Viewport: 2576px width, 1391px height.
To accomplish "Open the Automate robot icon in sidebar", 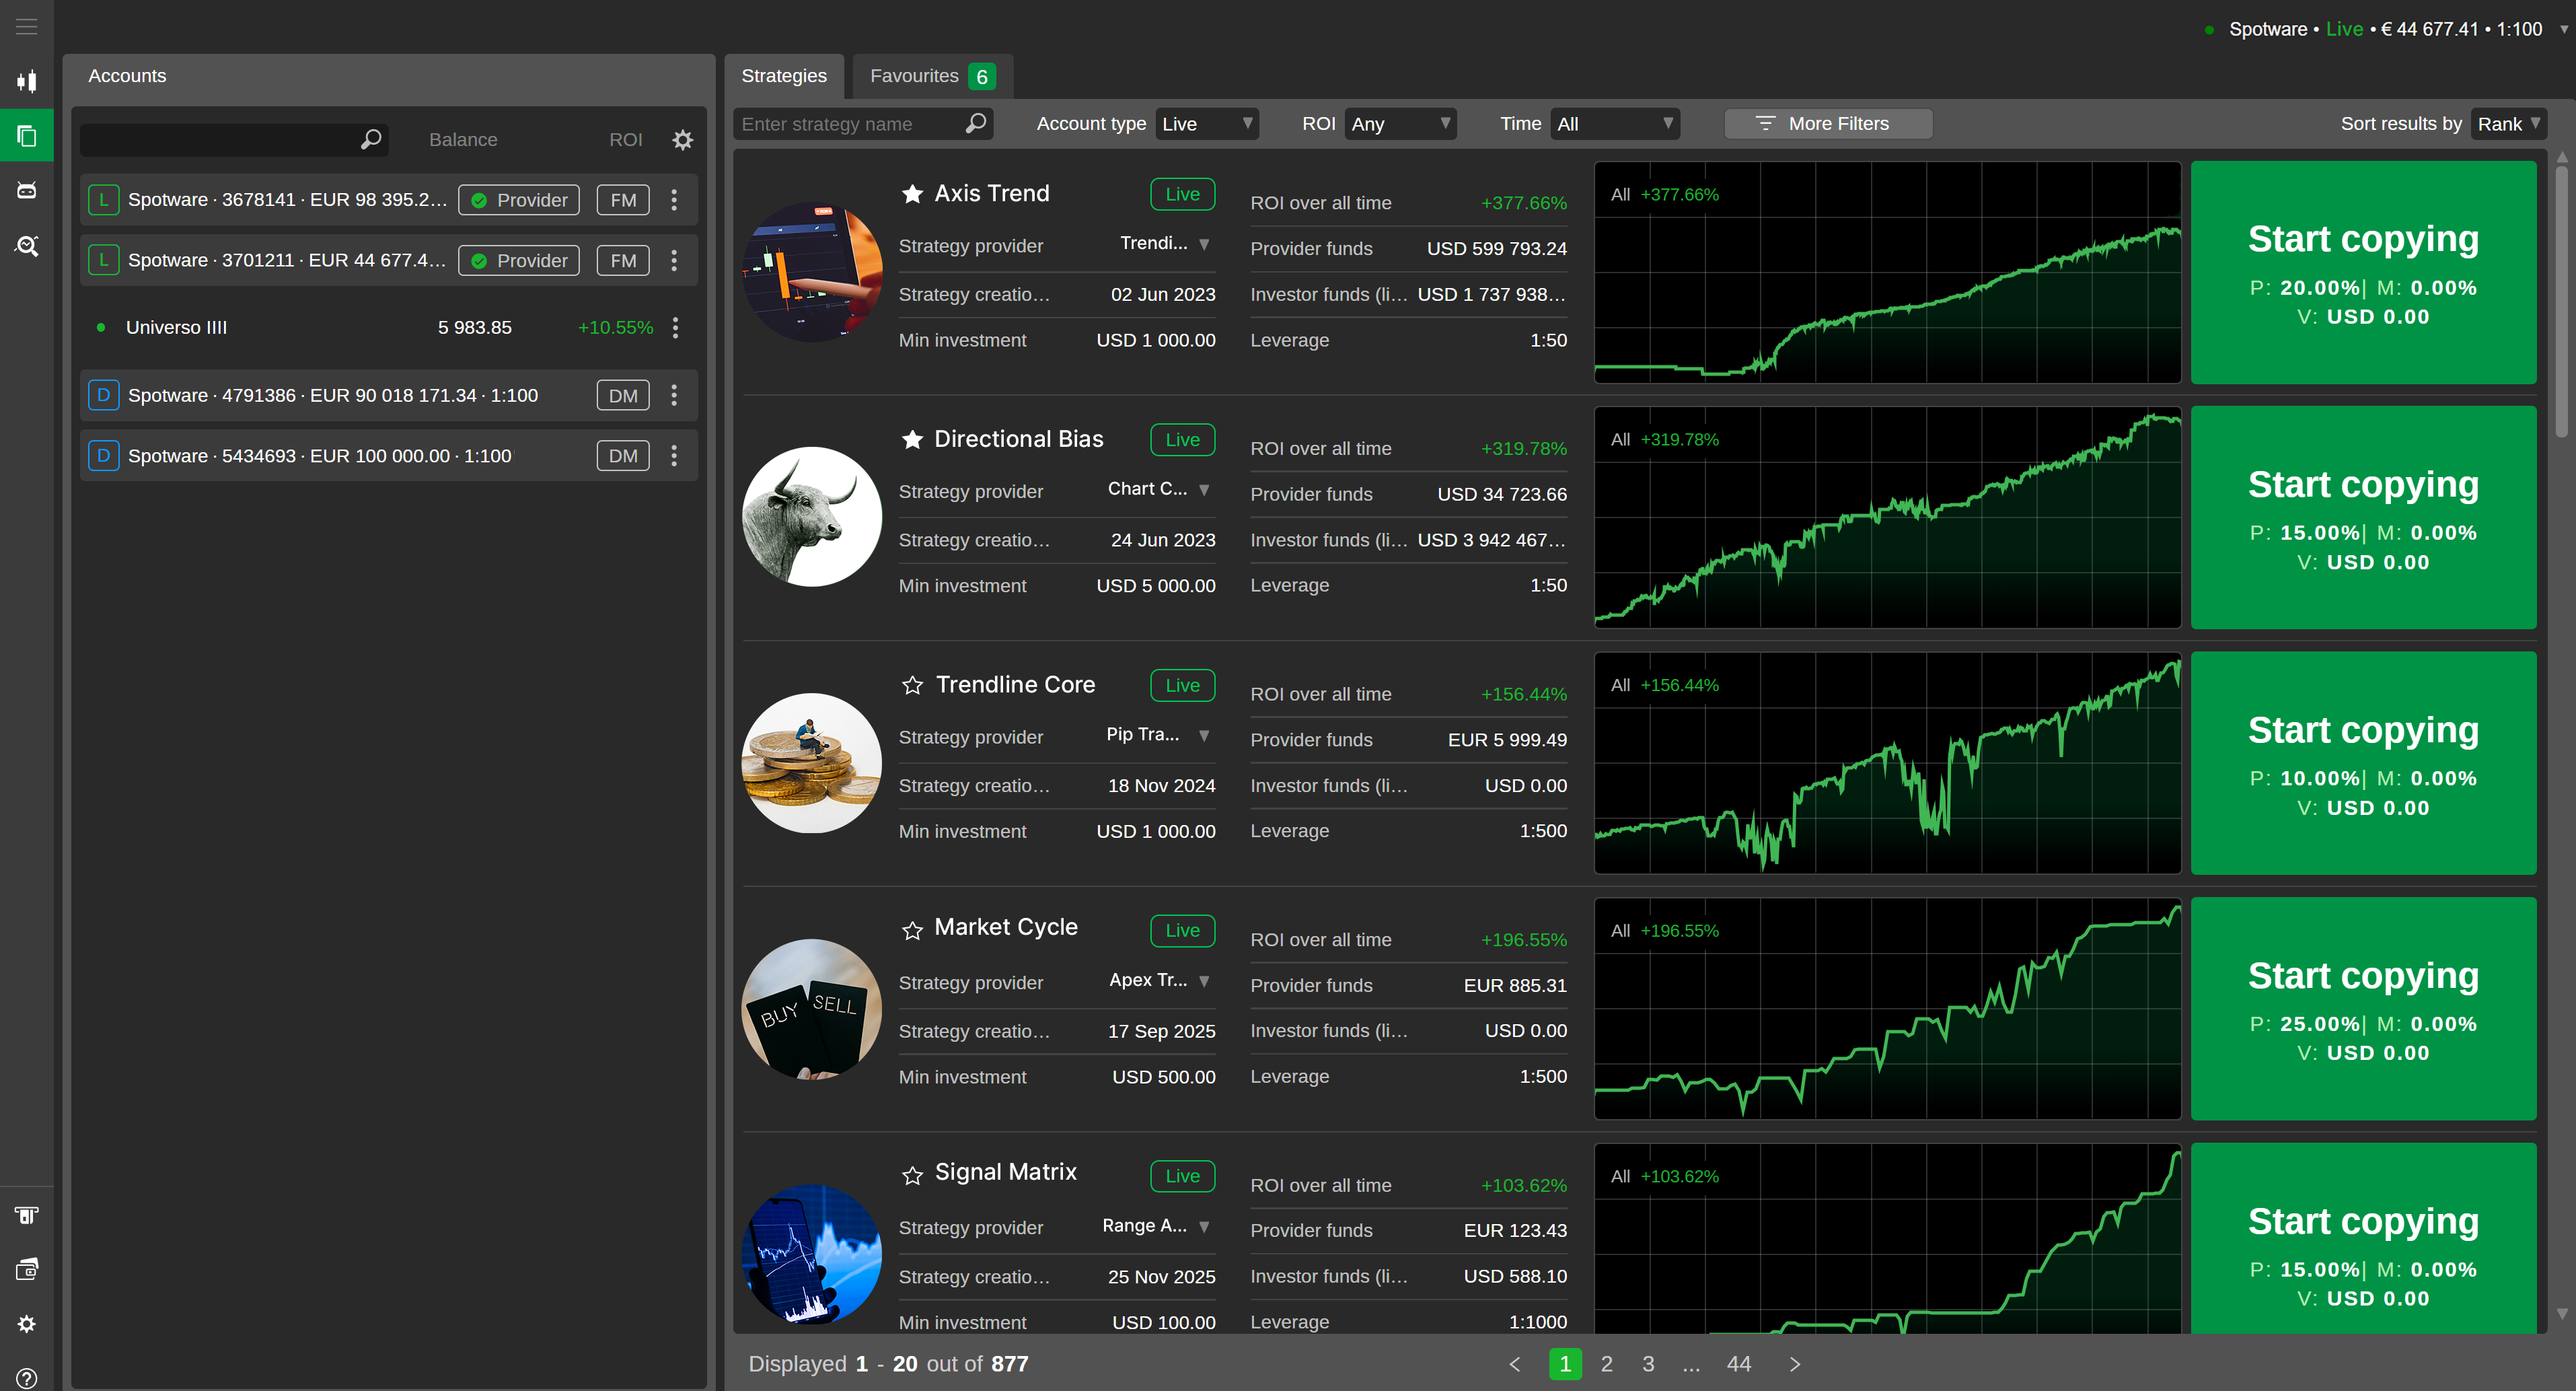I will click(27, 189).
